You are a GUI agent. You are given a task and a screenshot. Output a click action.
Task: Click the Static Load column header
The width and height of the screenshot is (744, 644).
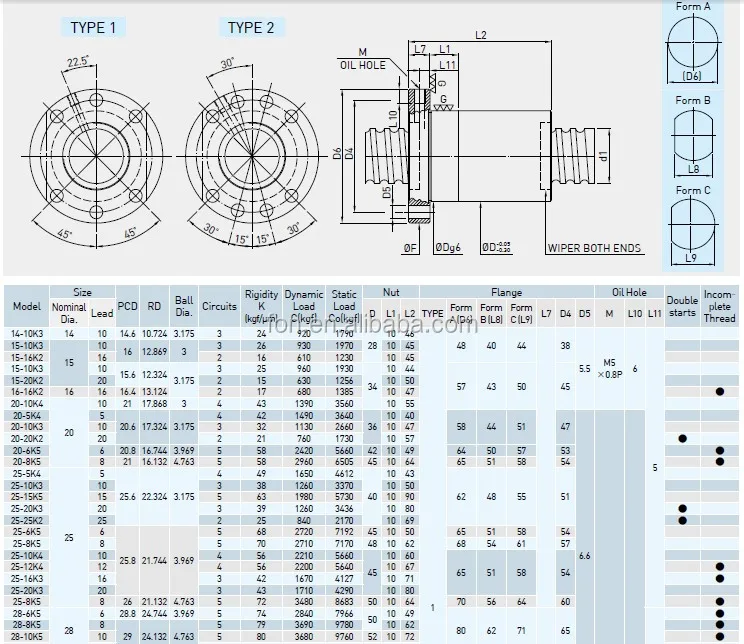[344, 306]
